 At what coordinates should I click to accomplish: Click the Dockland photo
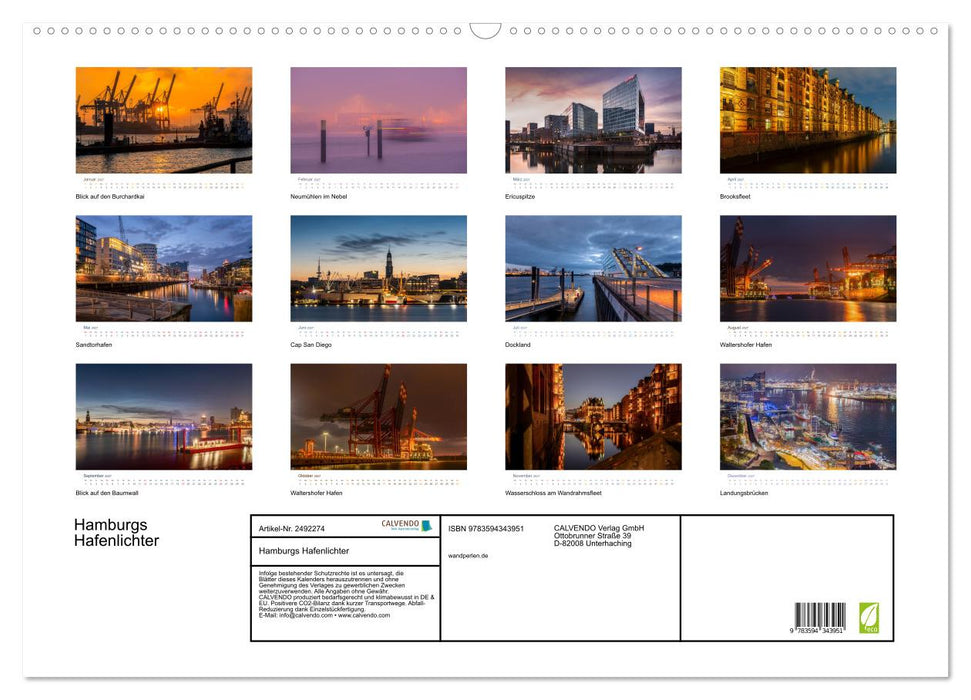593,268
